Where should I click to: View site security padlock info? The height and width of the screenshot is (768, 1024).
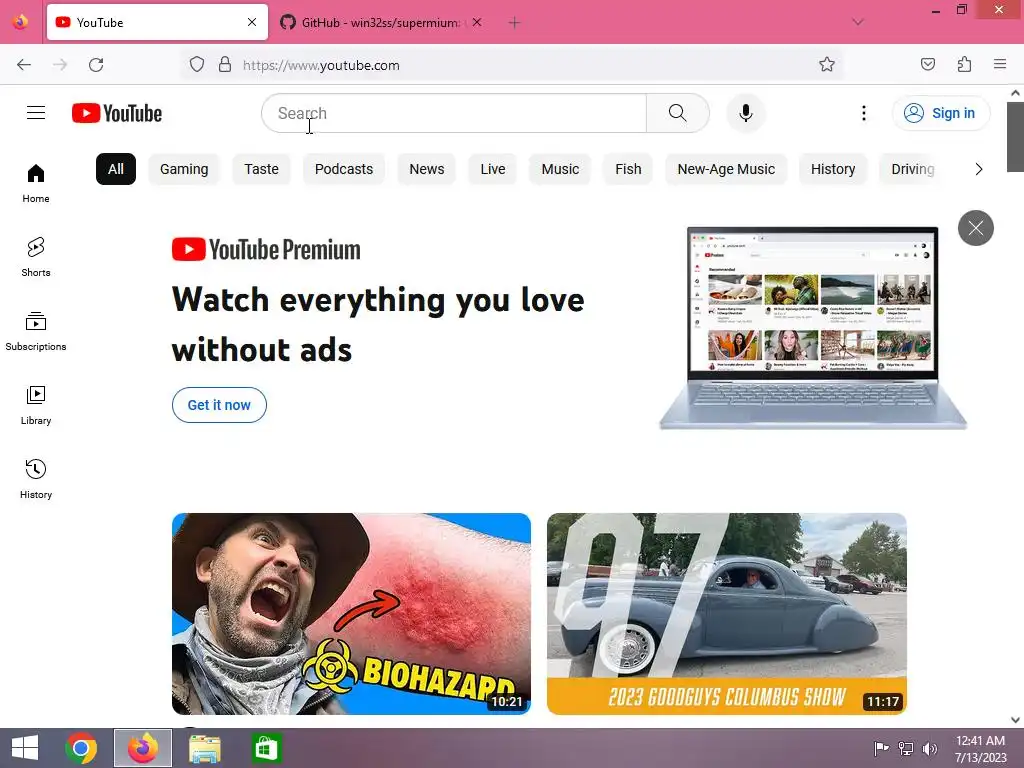pyautogui.click(x=225, y=65)
